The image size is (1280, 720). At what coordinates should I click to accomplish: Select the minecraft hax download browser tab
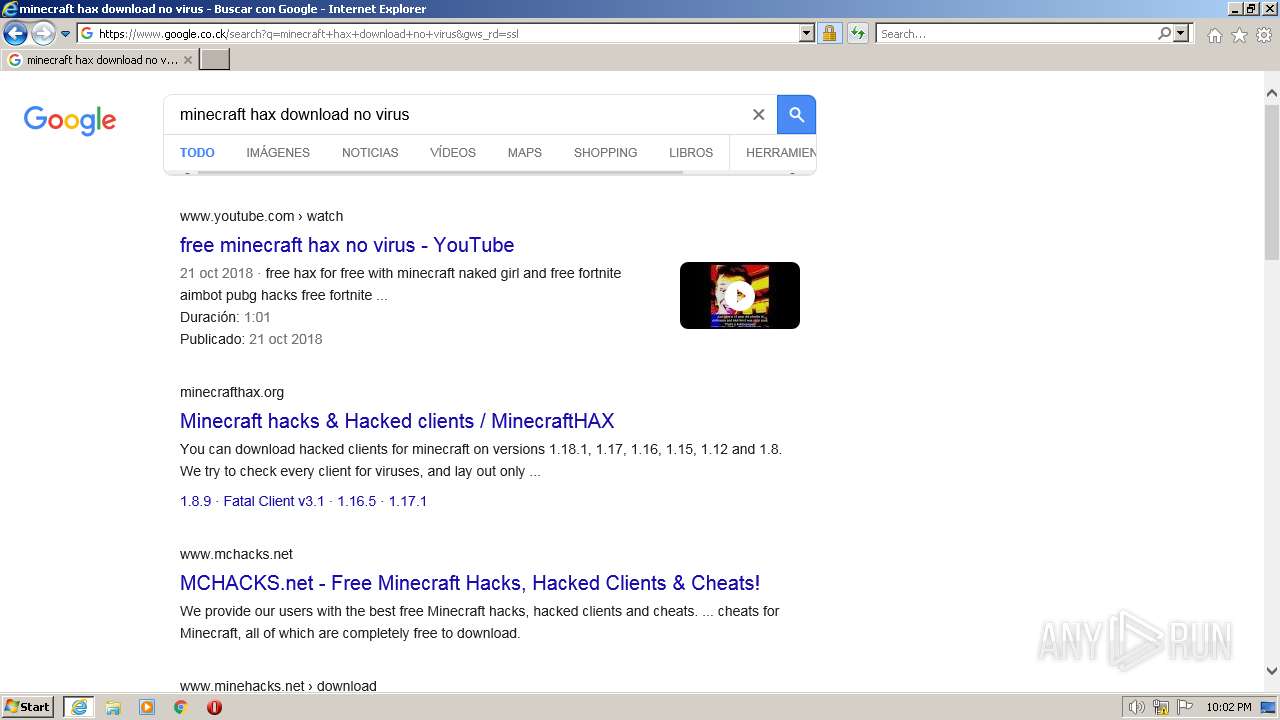coord(100,60)
